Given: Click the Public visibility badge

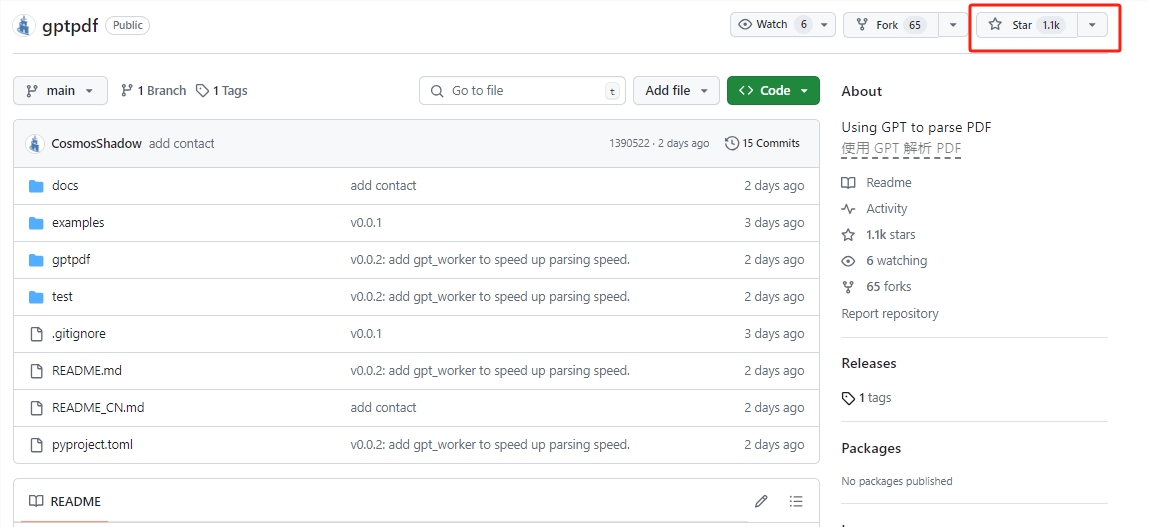Looking at the screenshot, I should click(x=128, y=25).
